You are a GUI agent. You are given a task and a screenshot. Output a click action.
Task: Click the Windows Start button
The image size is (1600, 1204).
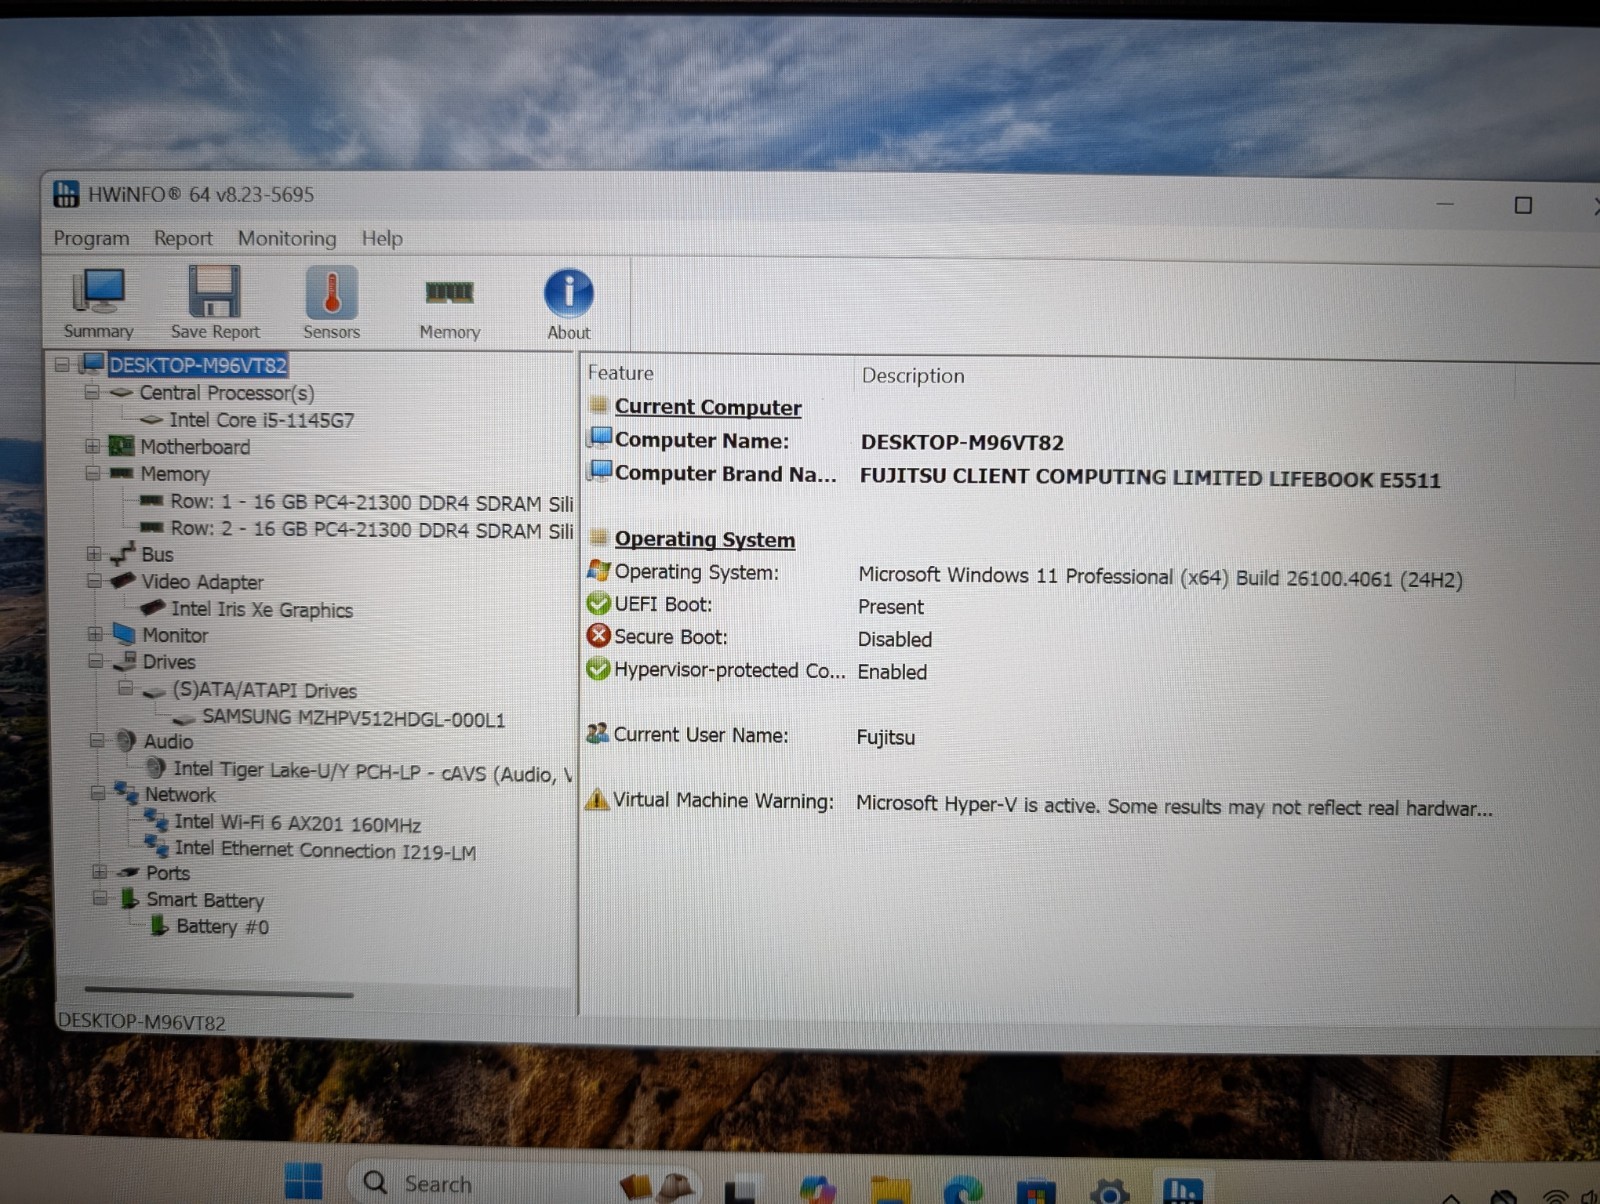(303, 1181)
